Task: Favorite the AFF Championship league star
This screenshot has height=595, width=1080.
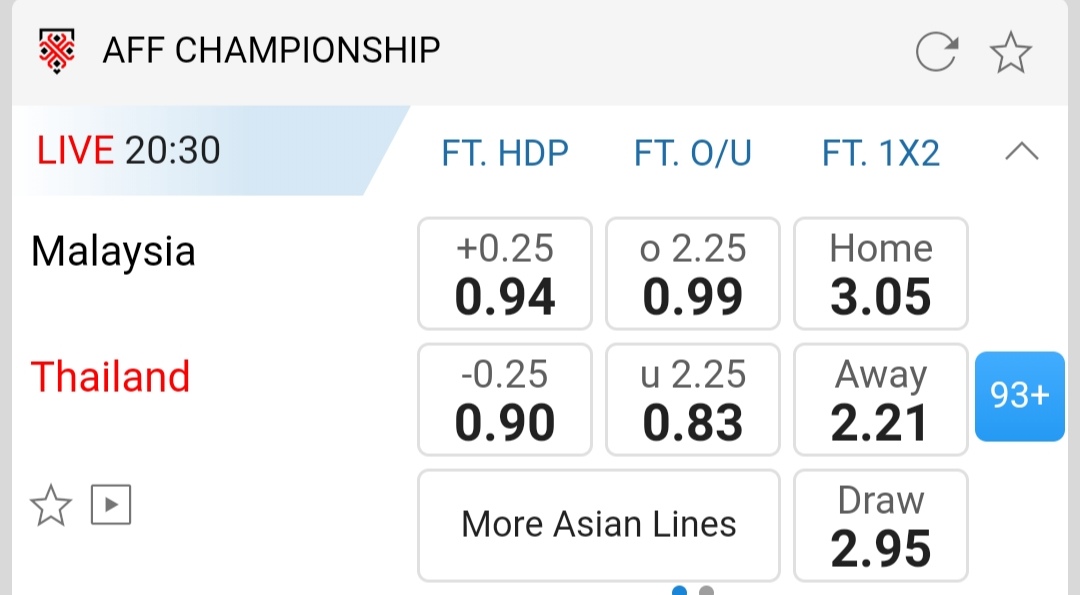Action: (x=1011, y=52)
